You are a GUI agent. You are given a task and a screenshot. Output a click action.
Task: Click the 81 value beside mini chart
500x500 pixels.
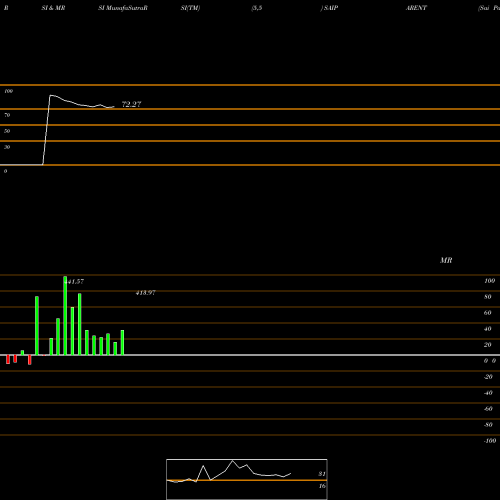tap(322, 474)
